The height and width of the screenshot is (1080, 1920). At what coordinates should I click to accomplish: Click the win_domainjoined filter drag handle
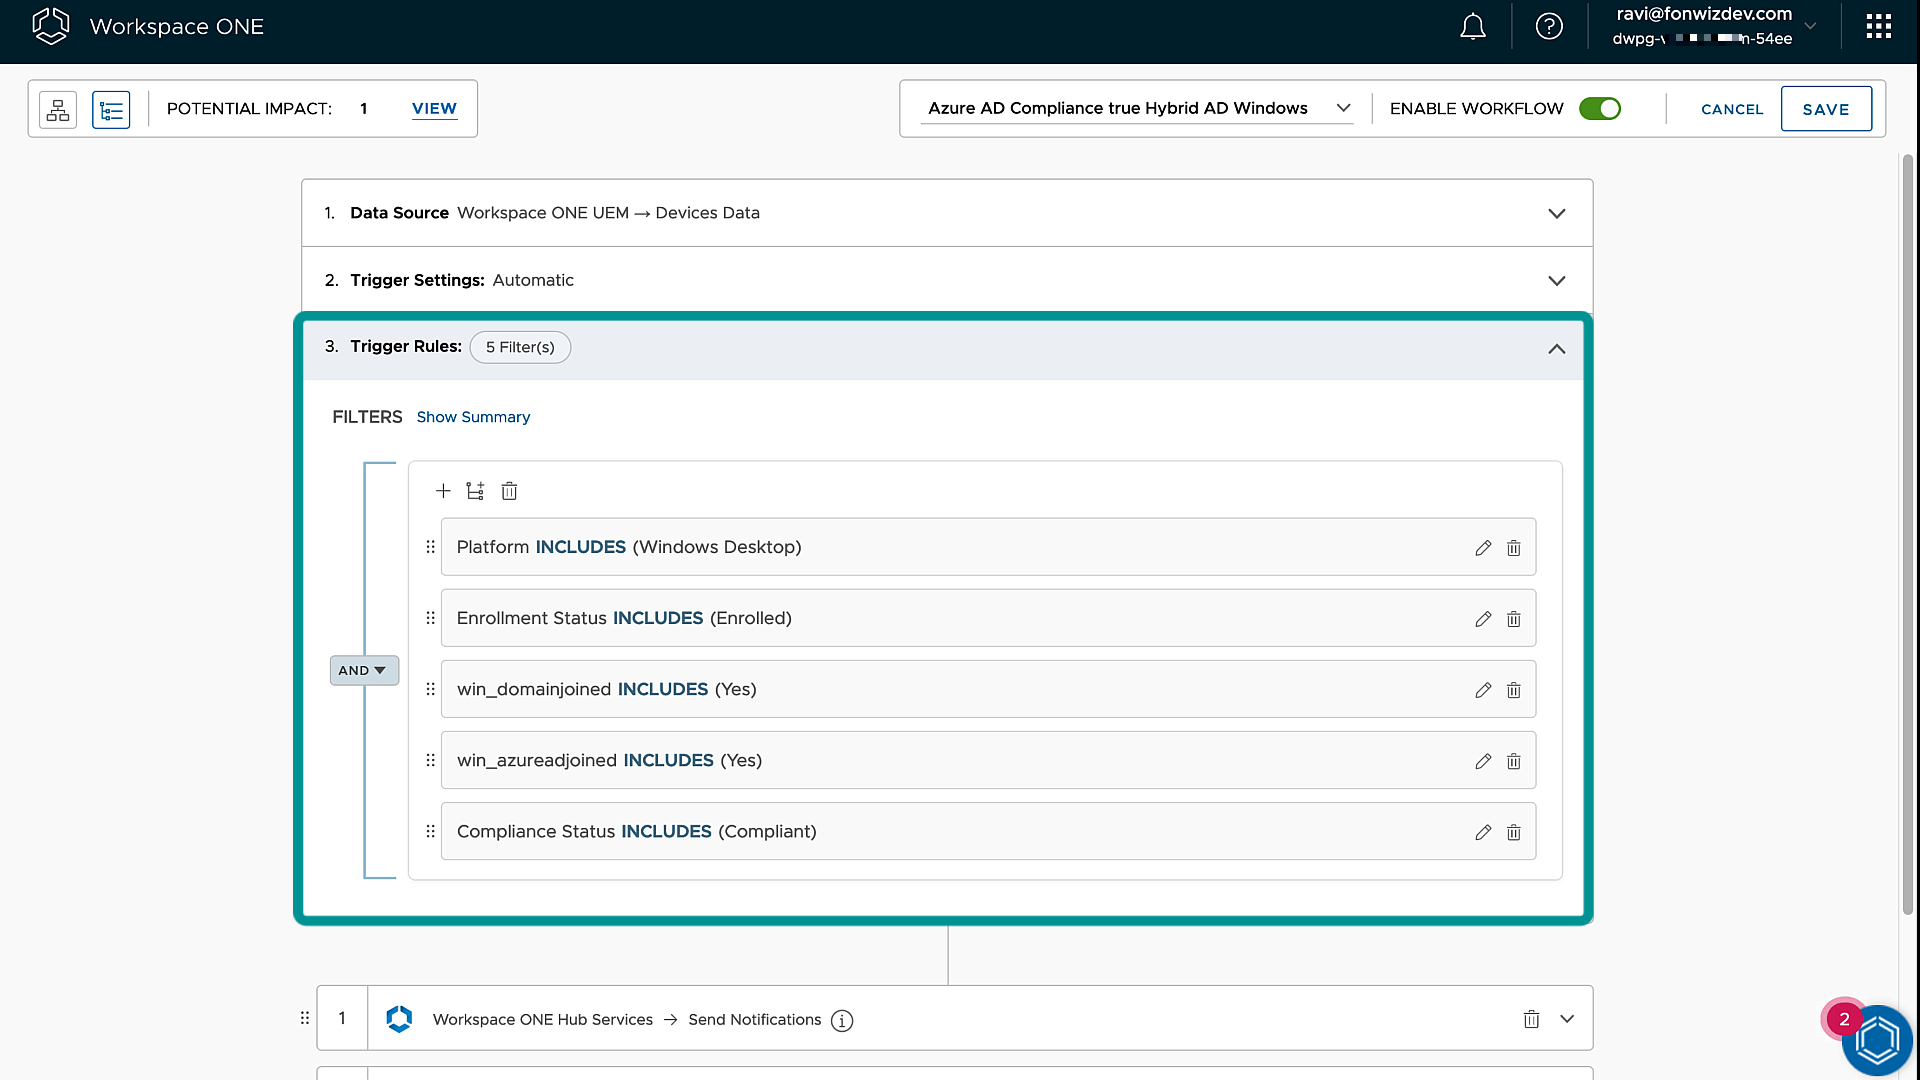click(x=431, y=689)
